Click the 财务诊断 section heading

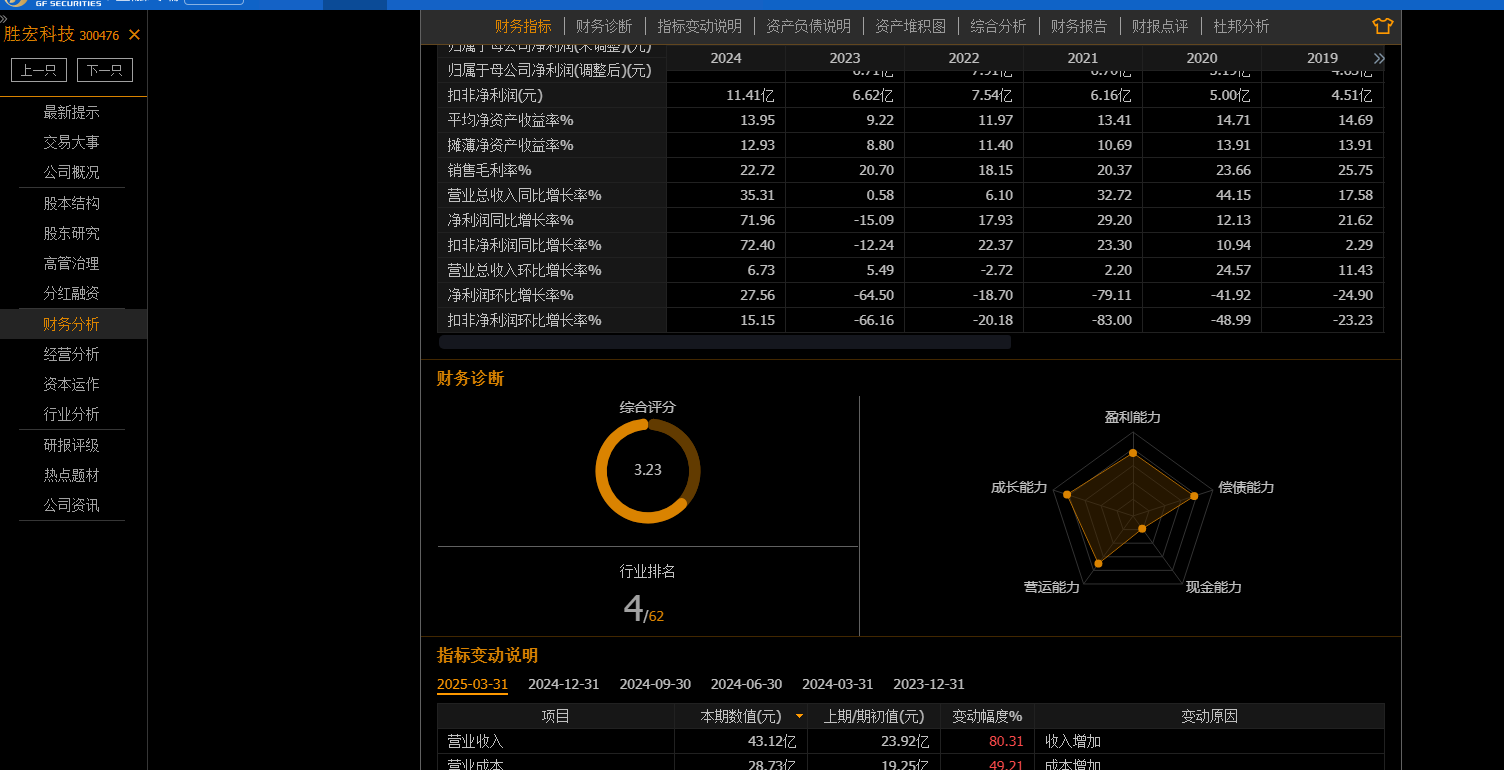(x=470, y=378)
